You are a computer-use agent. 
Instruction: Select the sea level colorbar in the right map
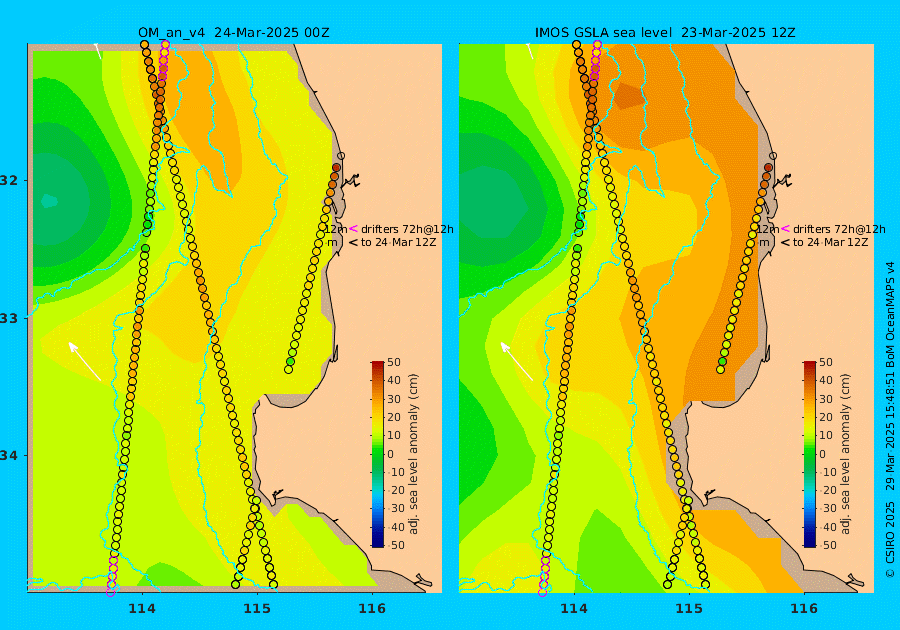coord(809,454)
